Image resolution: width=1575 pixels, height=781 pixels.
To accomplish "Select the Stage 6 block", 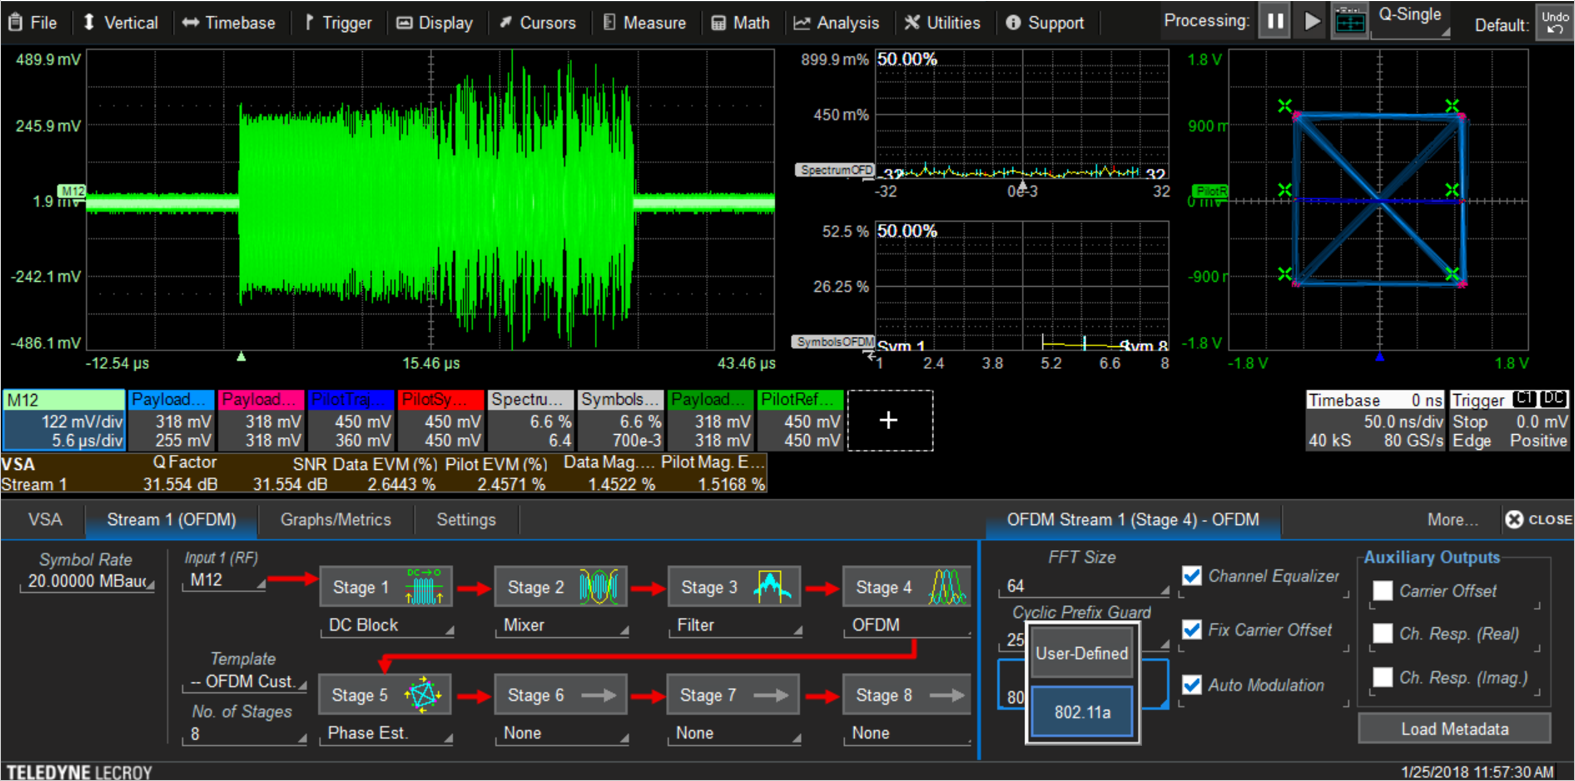I will tap(560, 695).
